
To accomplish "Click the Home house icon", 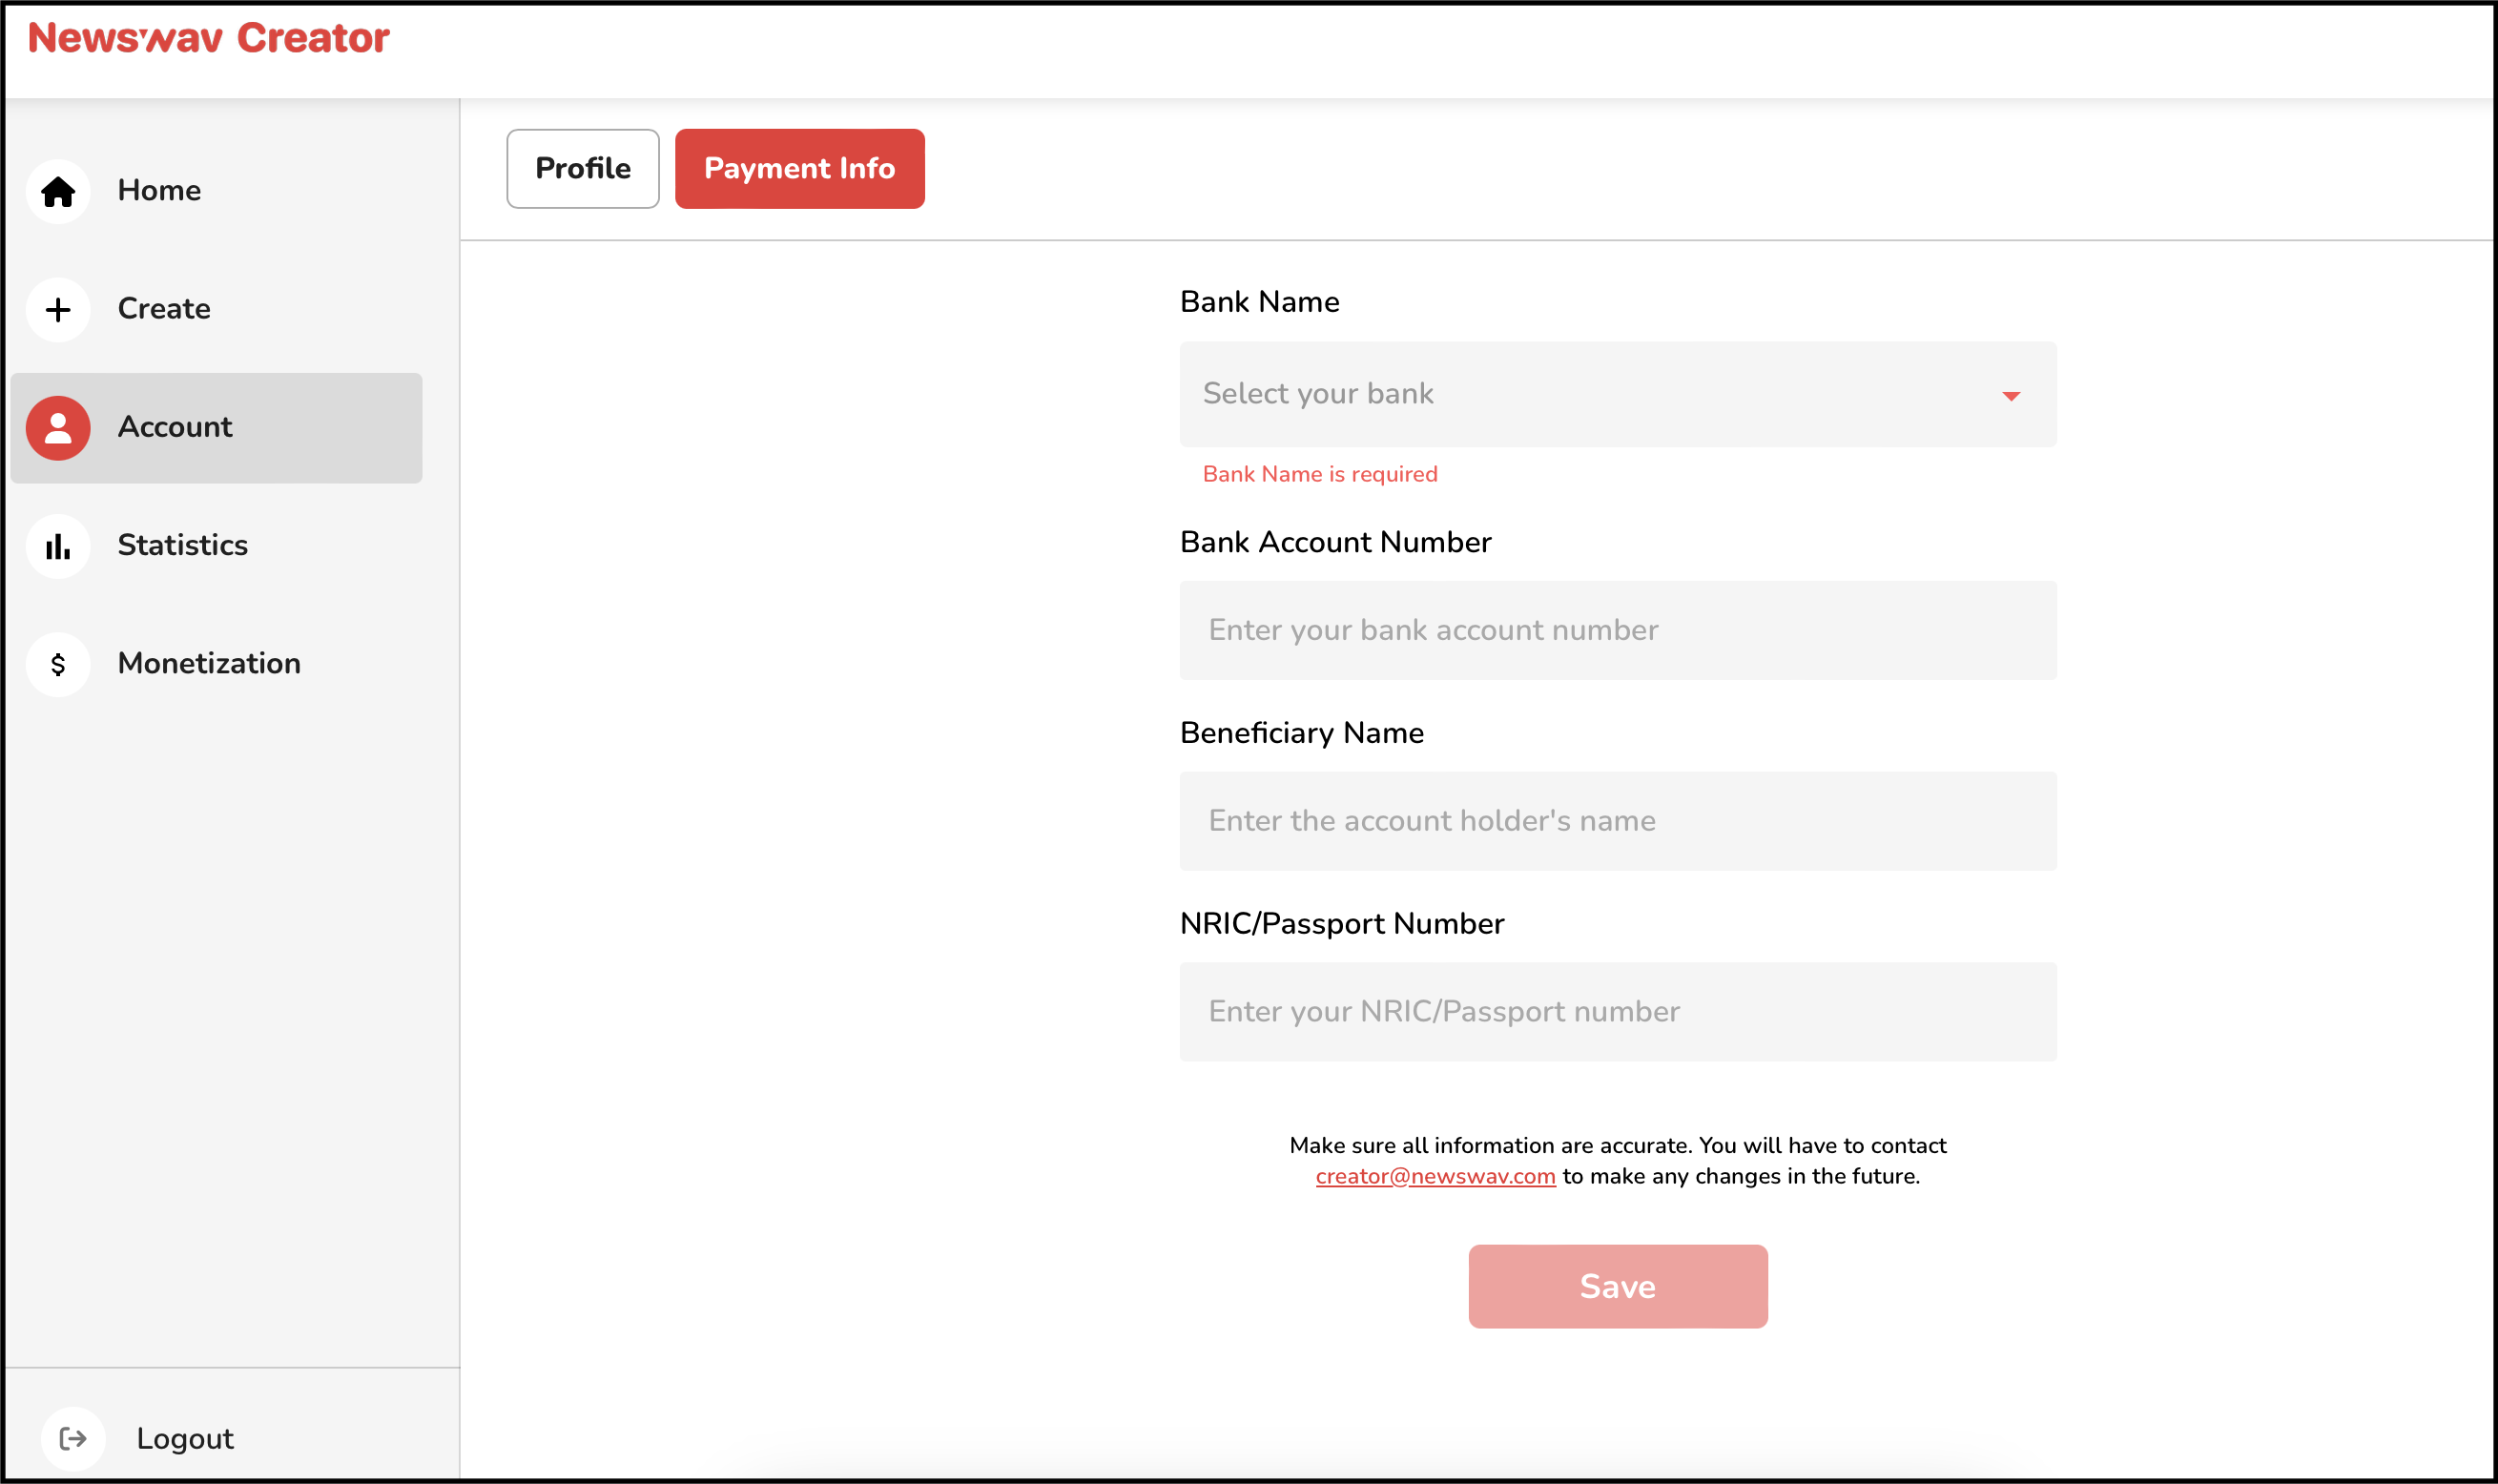I will click(x=58, y=191).
